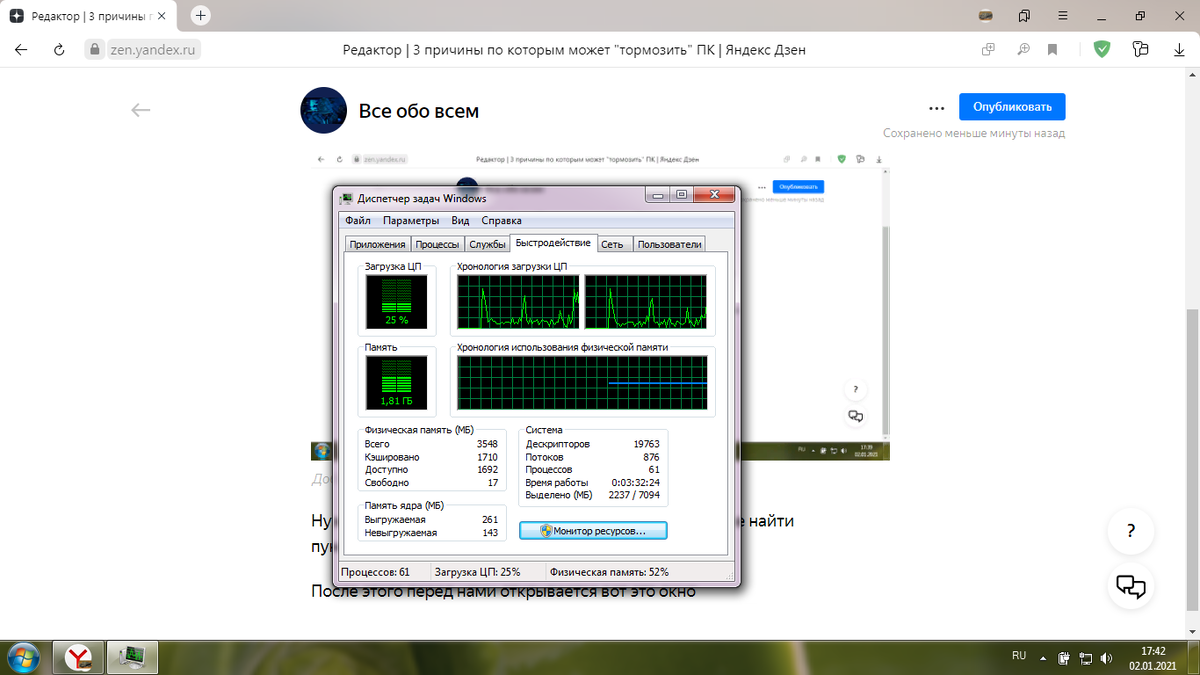The height and width of the screenshot is (675, 1200).
Task: Open the Параметры menu
Action: (411, 220)
